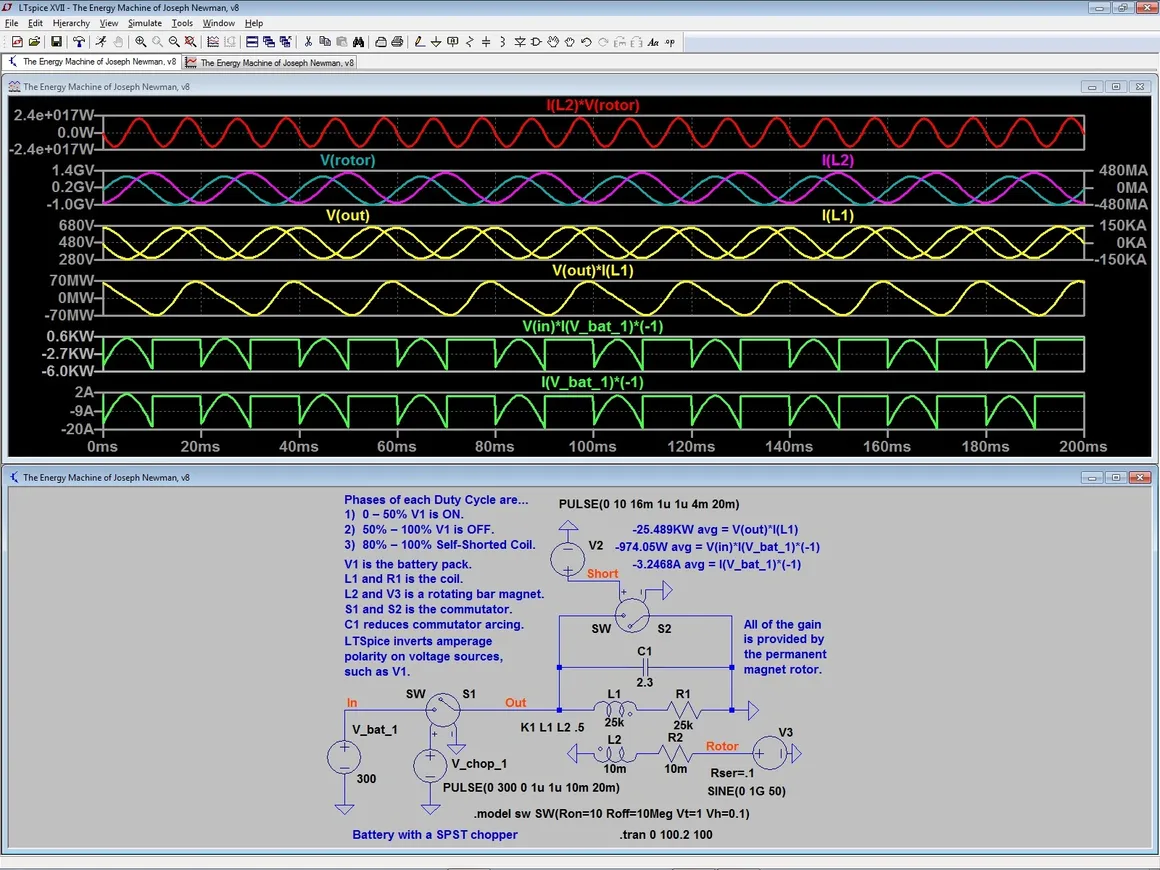Open the Control Panel hammer icon
This screenshot has height=870, width=1160.
tap(78, 42)
